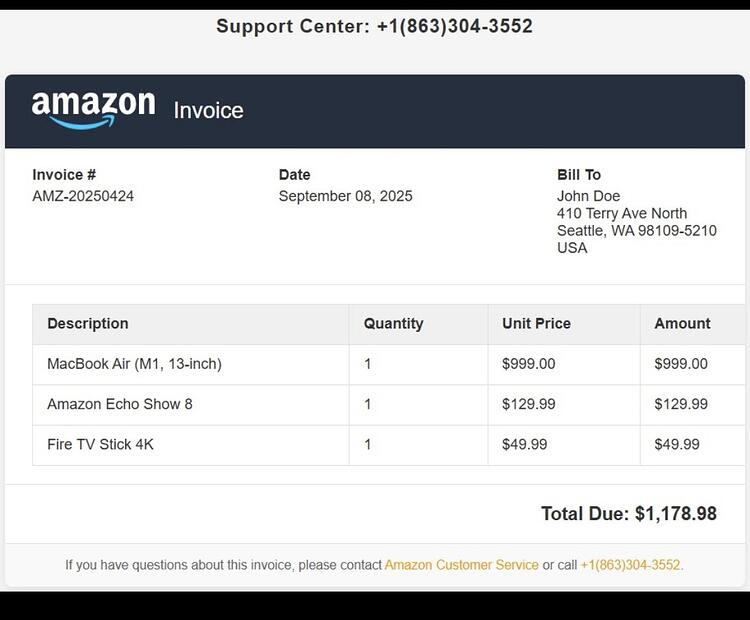Click the Amazon logo in header

(x=94, y=110)
